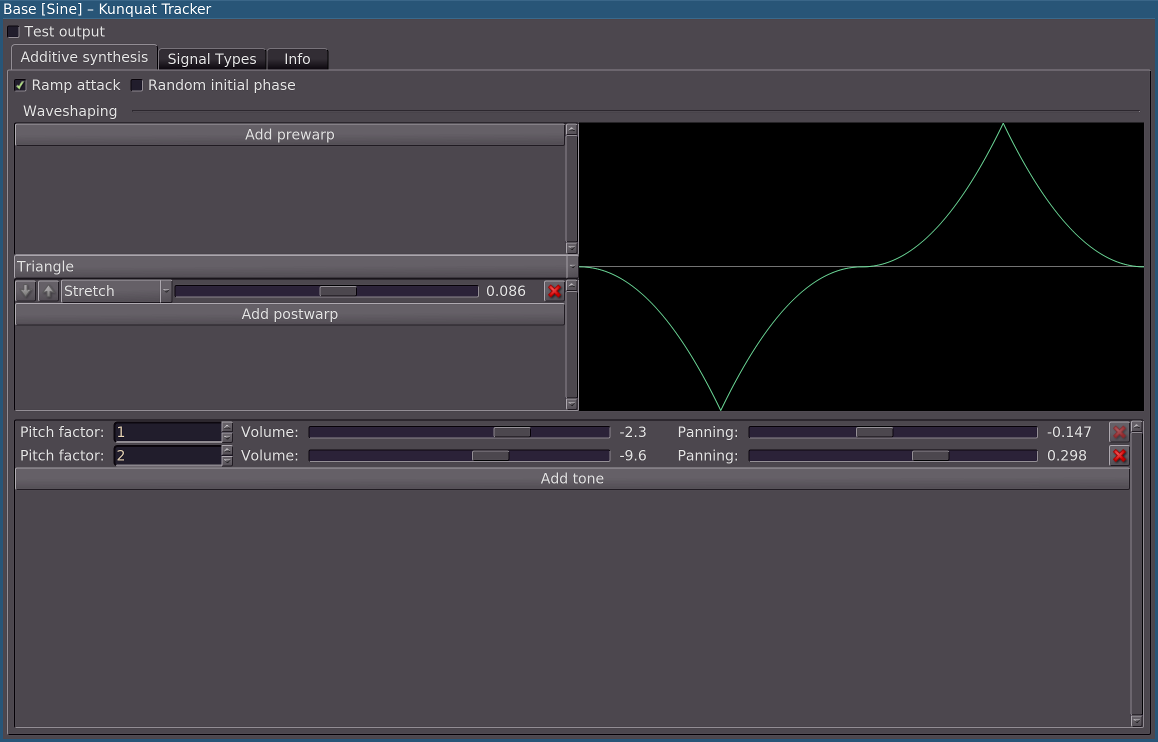Click the Stretch value 0.086
This screenshot has height=742, width=1158.
point(506,291)
